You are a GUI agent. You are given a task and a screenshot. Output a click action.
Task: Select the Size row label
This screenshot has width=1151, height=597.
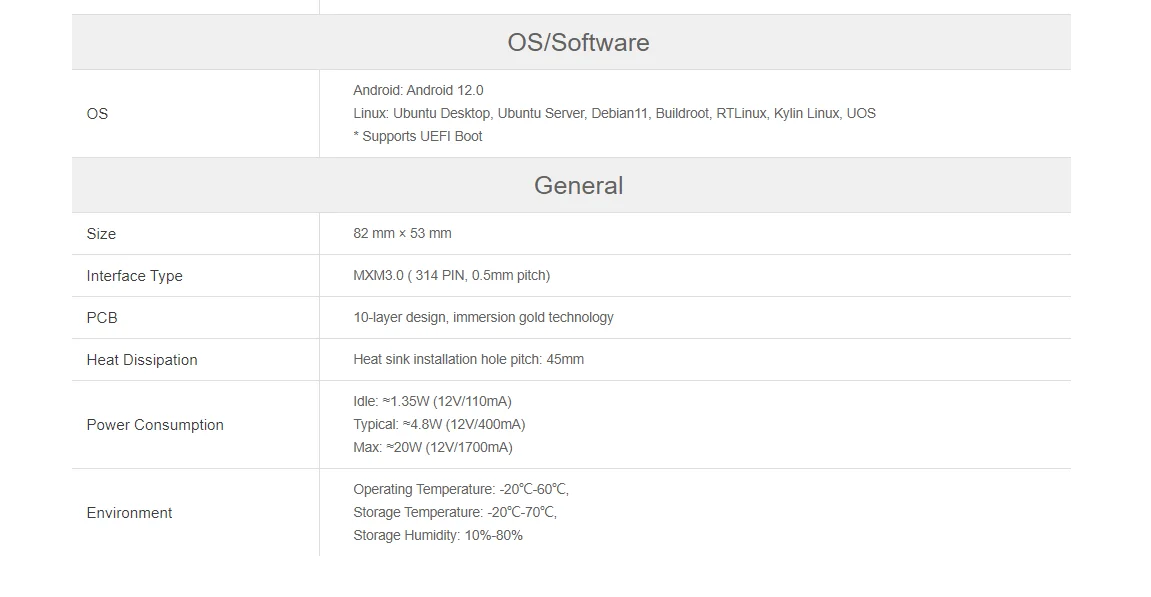tap(101, 234)
